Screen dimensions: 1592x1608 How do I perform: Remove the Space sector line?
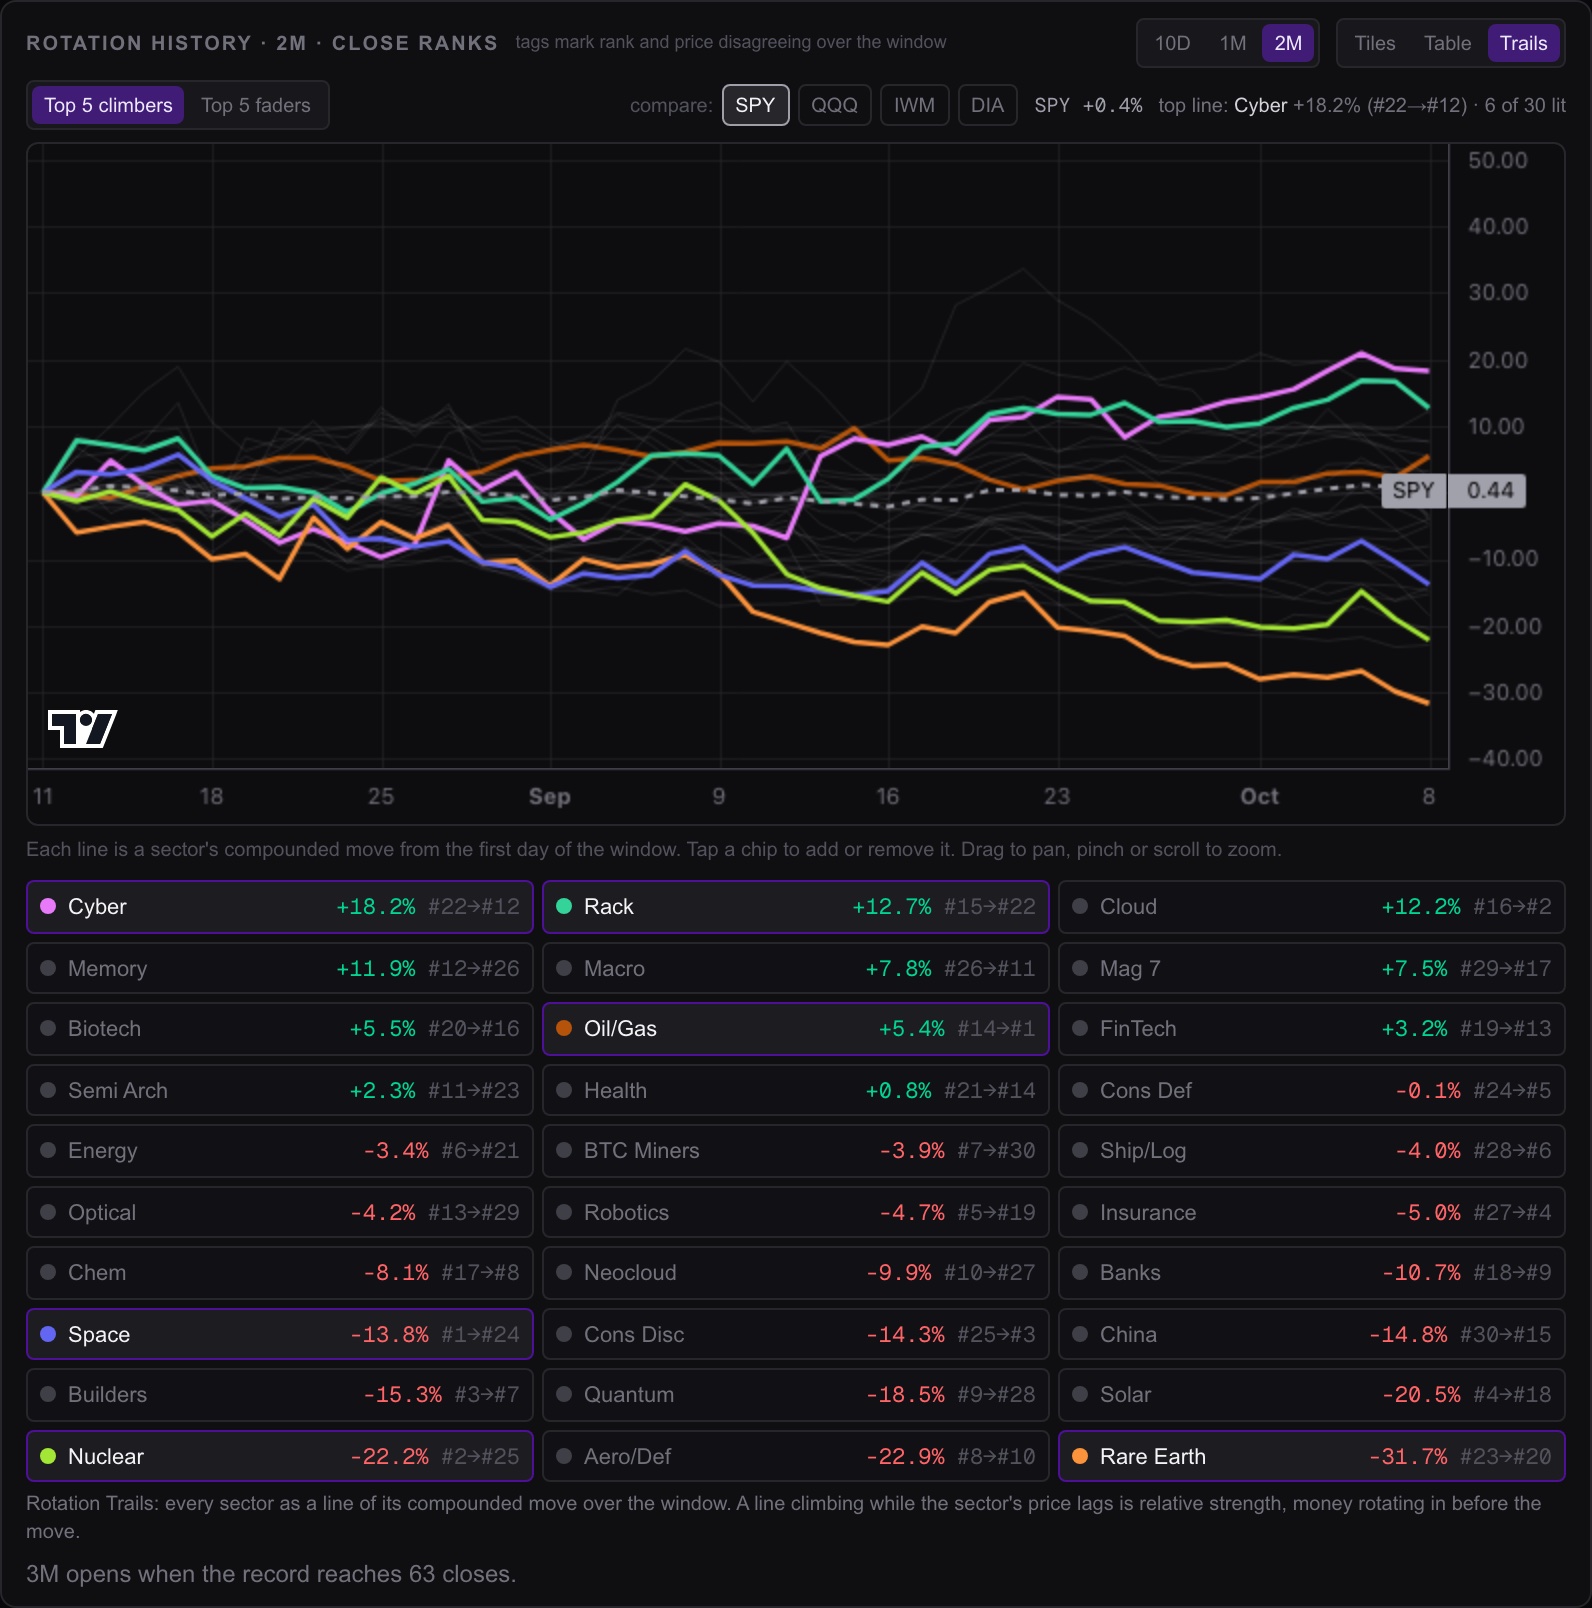pos(280,1334)
